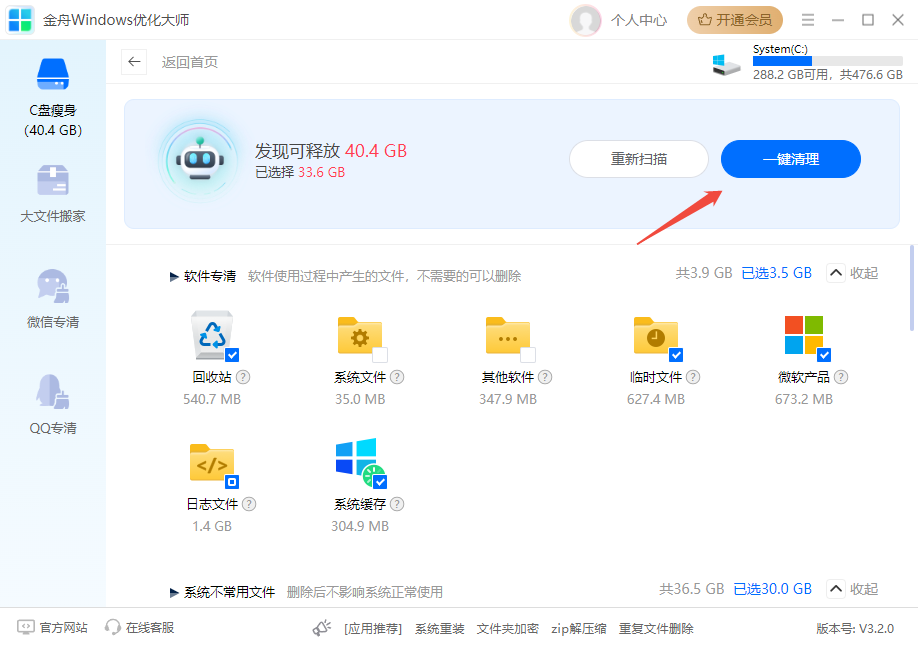Click the 重新扫描 rescan button

pyautogui.click(x=639, y=159)
